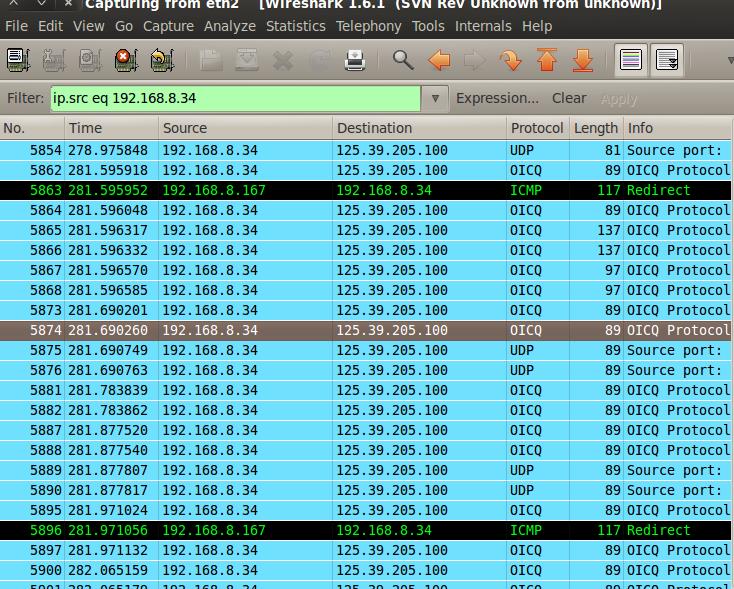Sort by the Time column header
The width and height of the screenshot is (734, 589).
click(111, 128)
